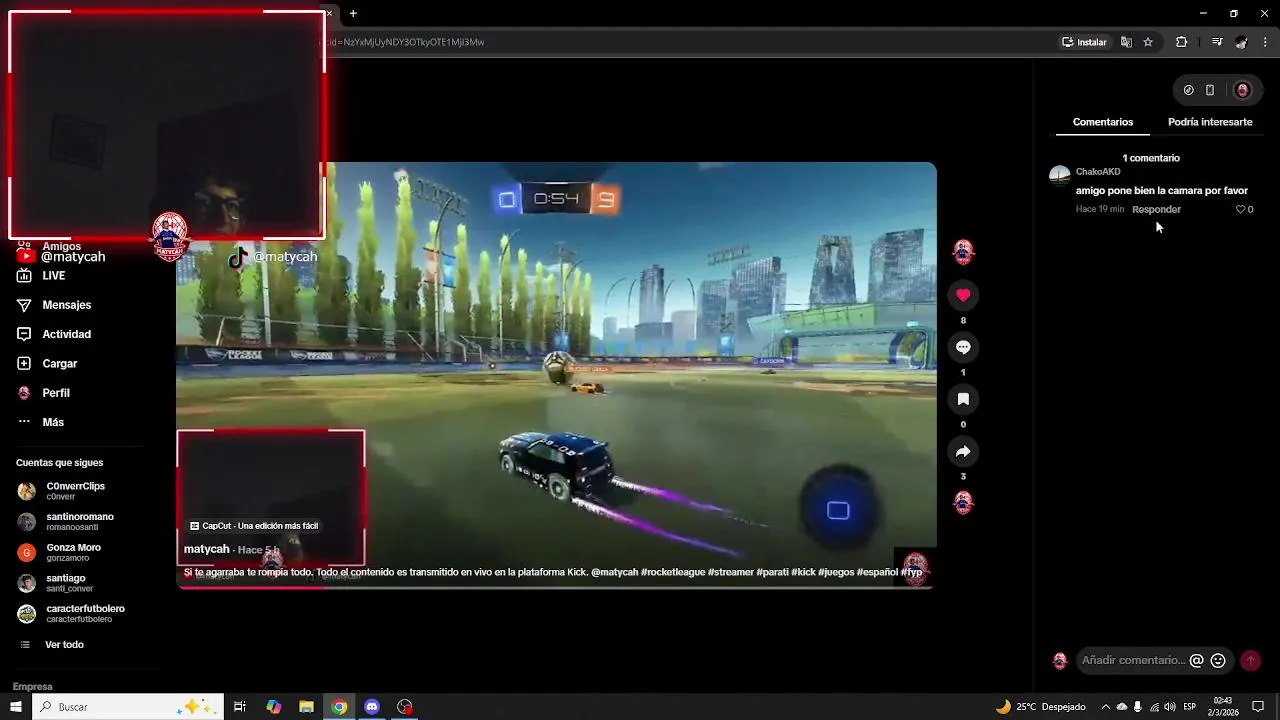Open the sound disc below share button
The width and height of the screenshot is (1280, 720).
[963, 503]
